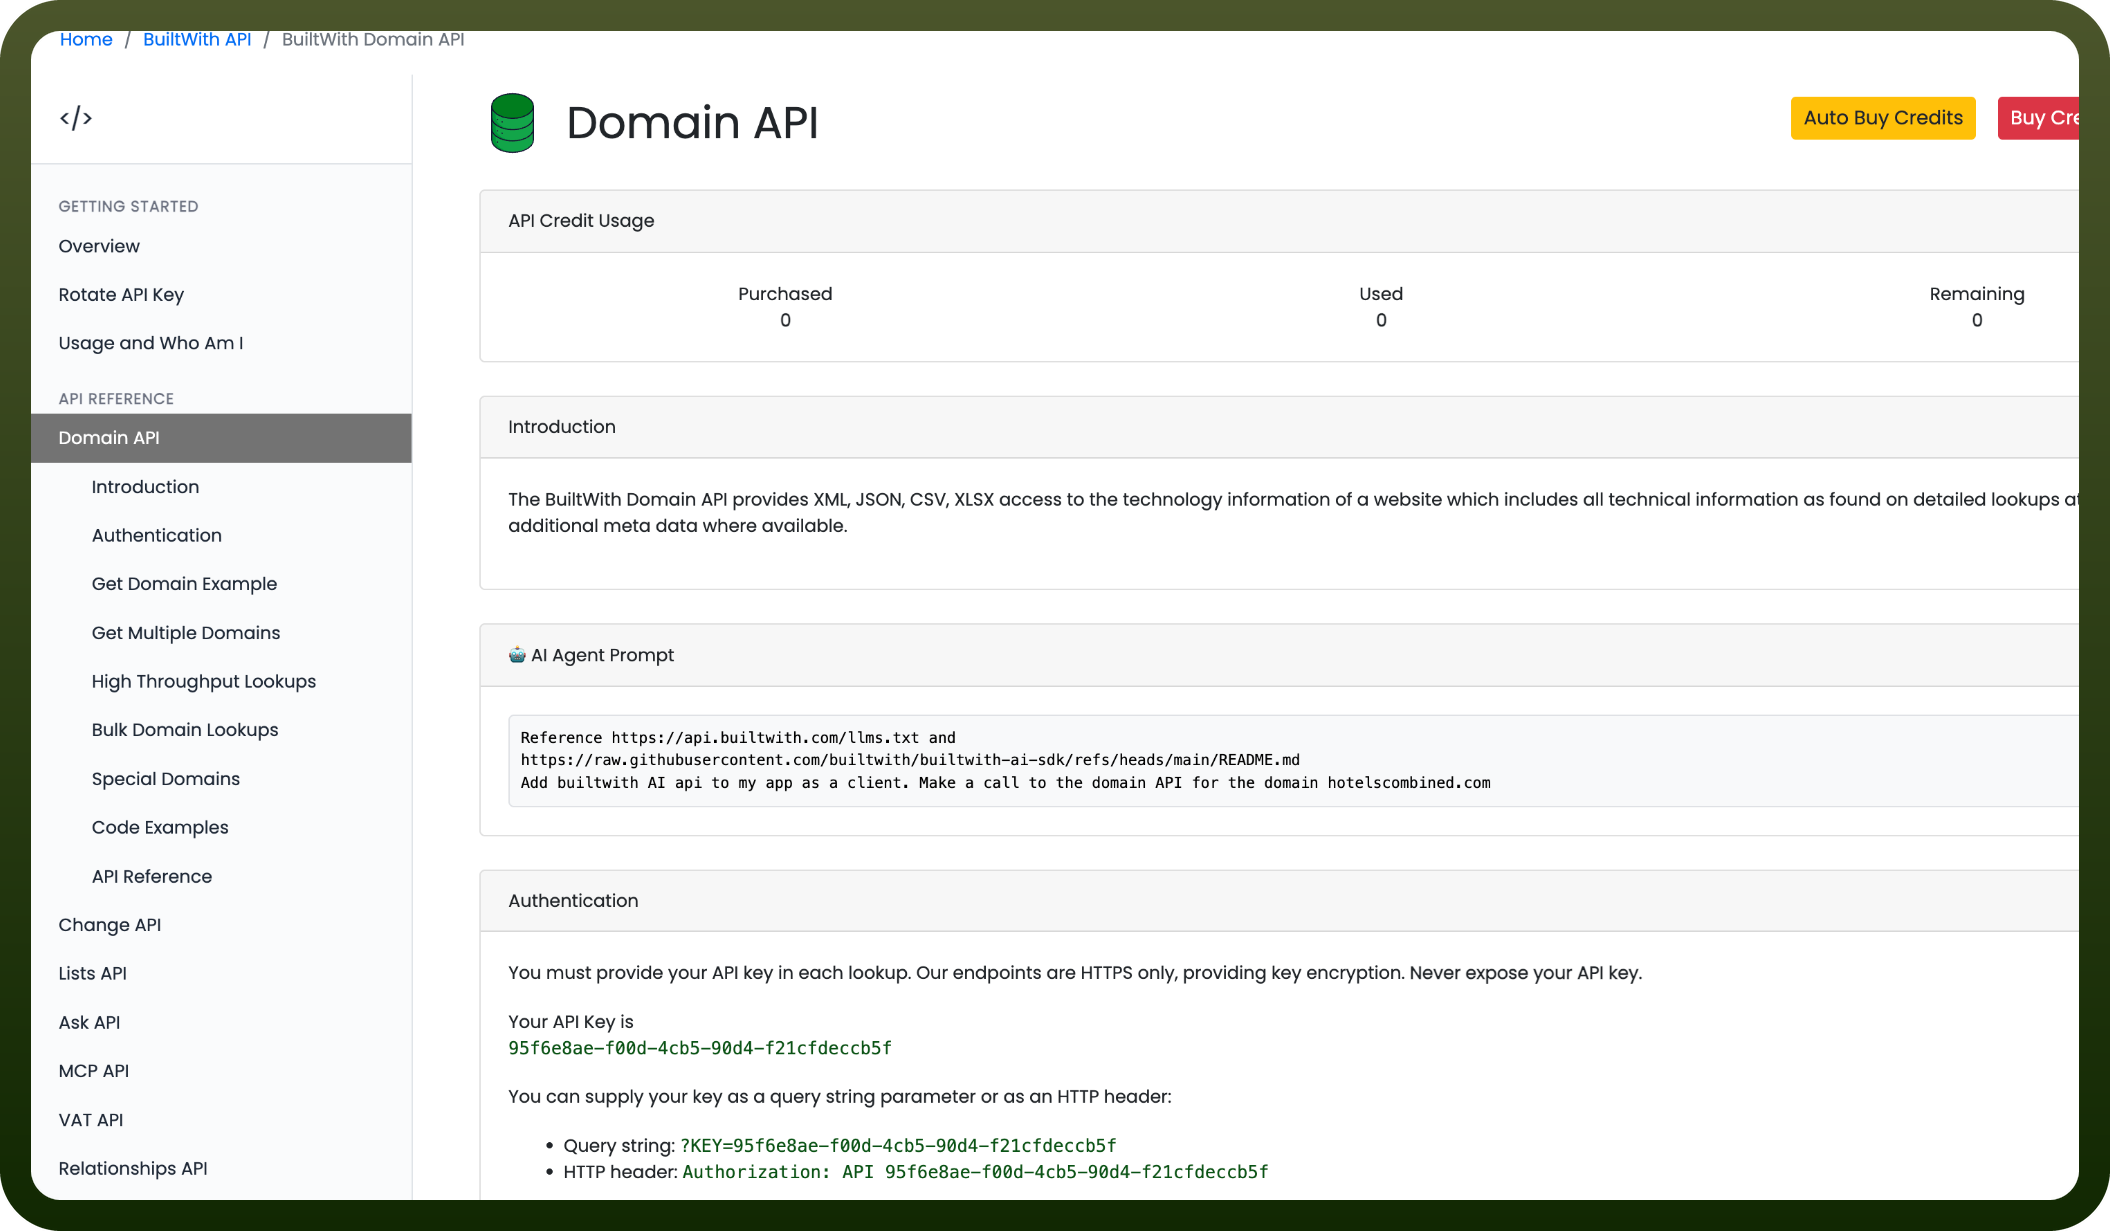Screen dimensions: 2110x1231
Task: Open the BuiltWith API breadcrumb link
Action: click(197, 39)
